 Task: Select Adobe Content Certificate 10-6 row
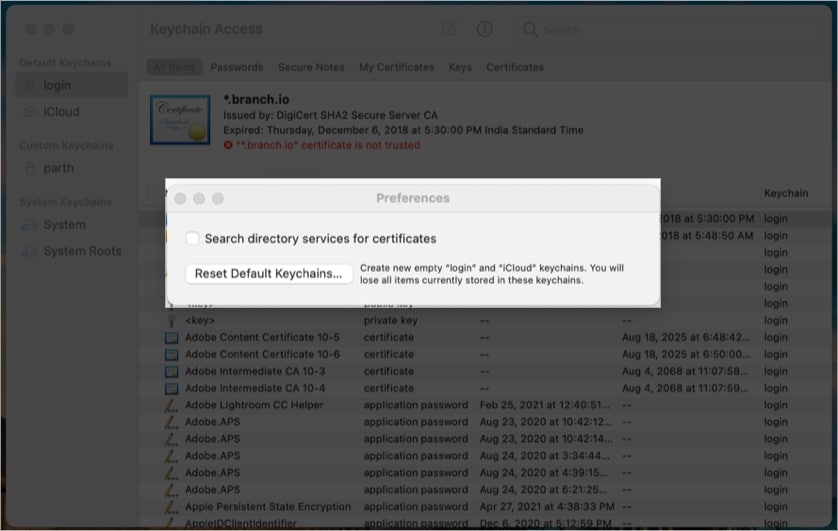(x=486, y=355)
